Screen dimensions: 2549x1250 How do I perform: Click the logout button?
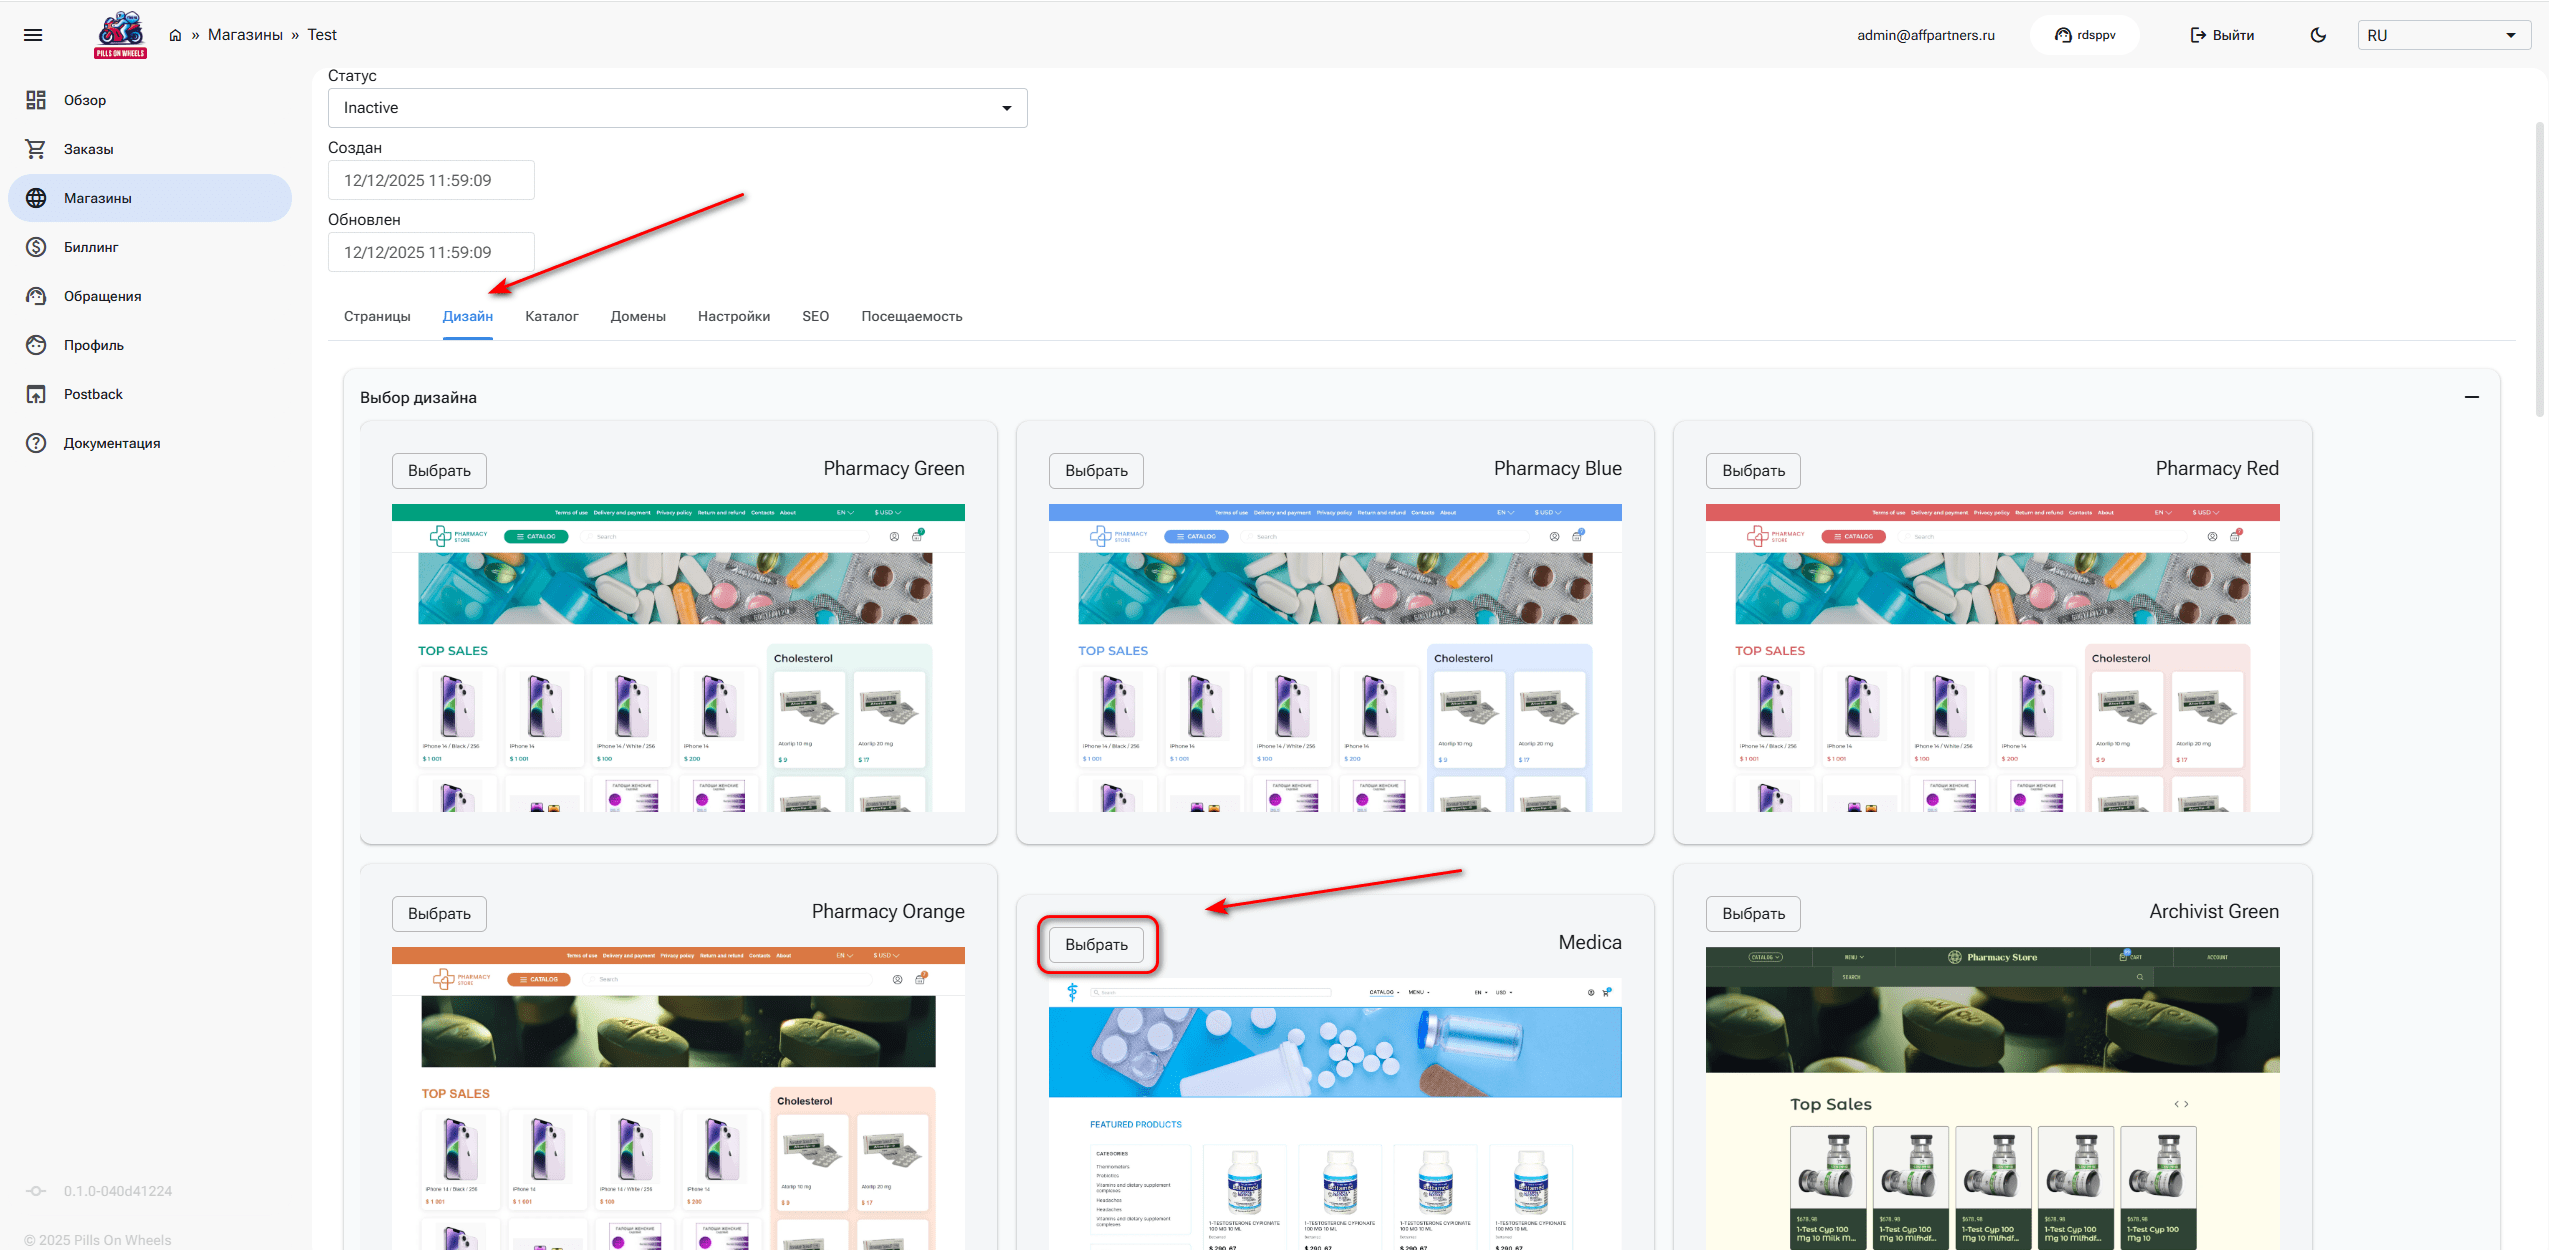coord(2222,35)
